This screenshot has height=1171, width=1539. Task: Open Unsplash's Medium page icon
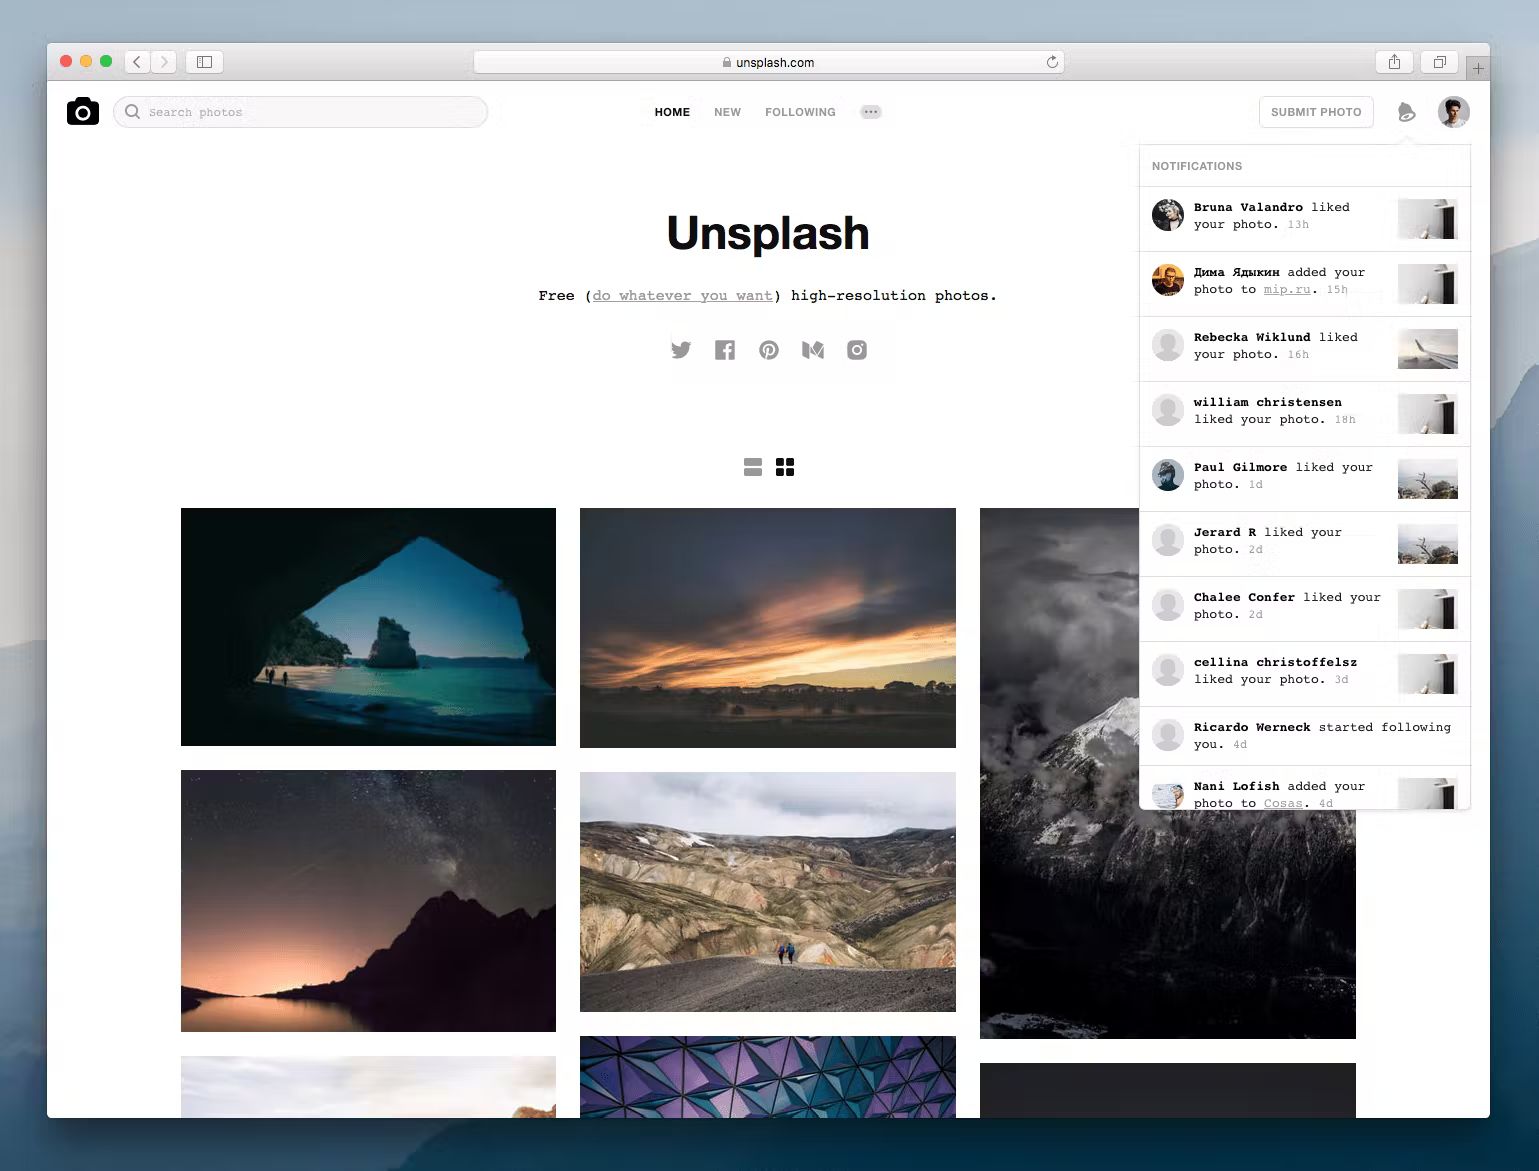pos(812,349)
